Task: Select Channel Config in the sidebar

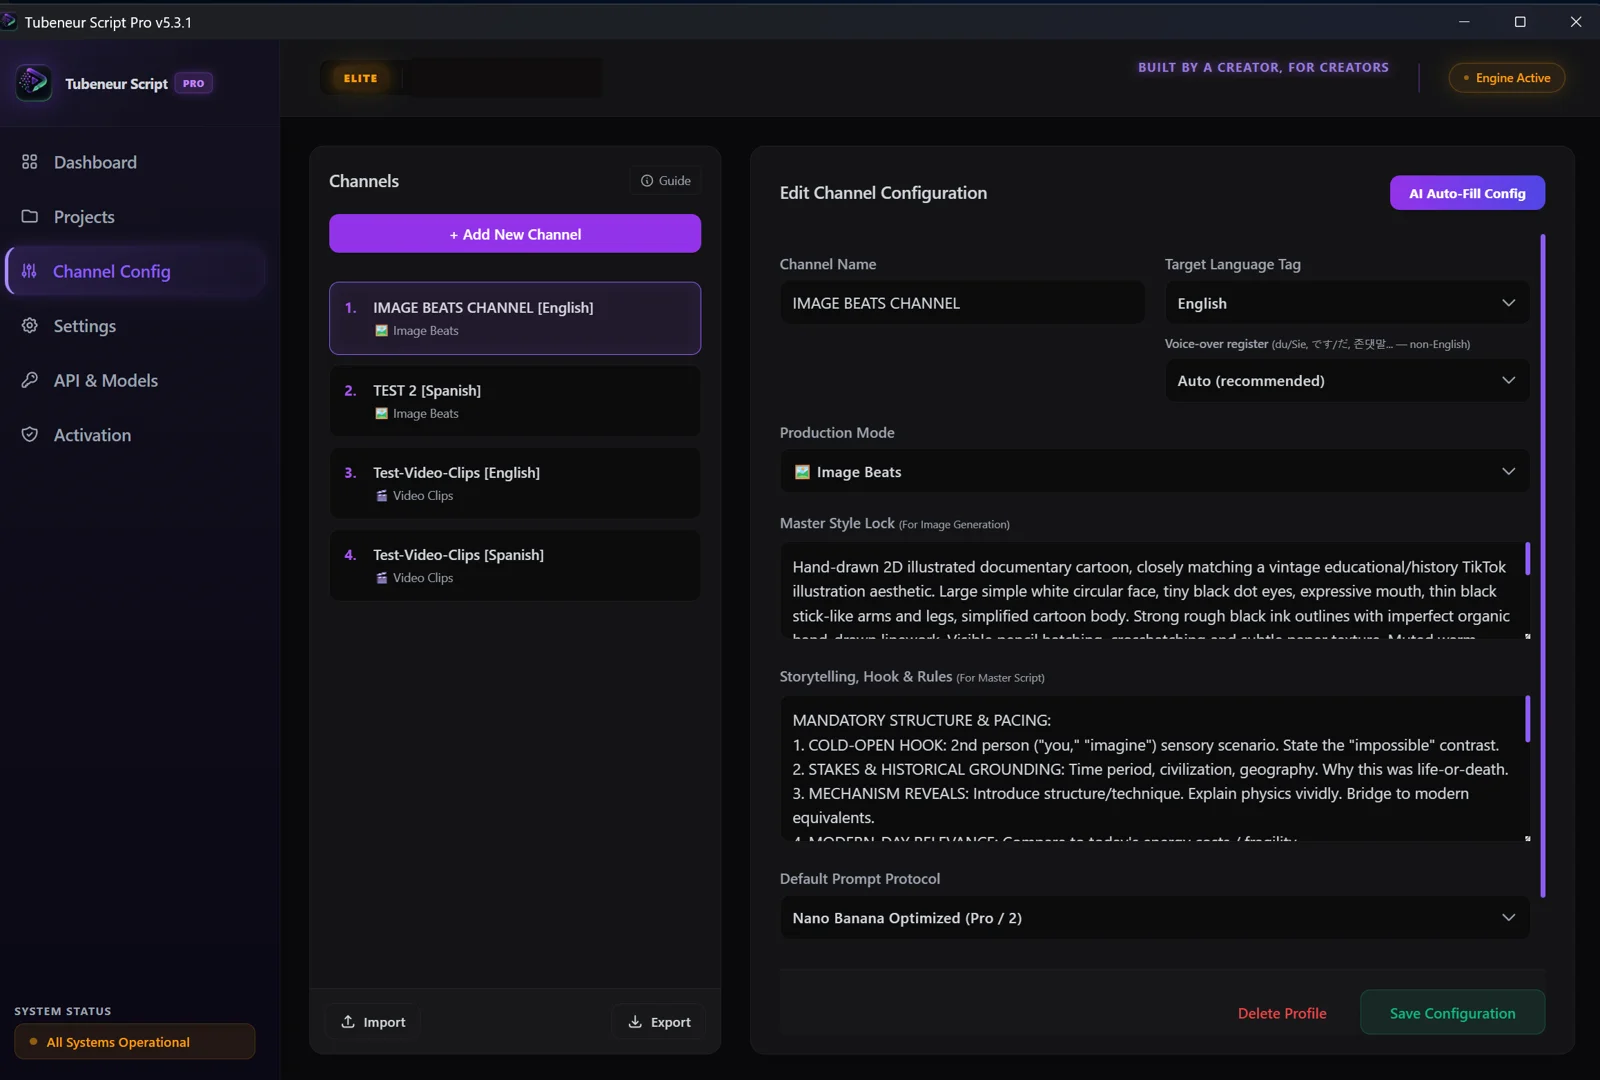Action: tap(135, 271)
